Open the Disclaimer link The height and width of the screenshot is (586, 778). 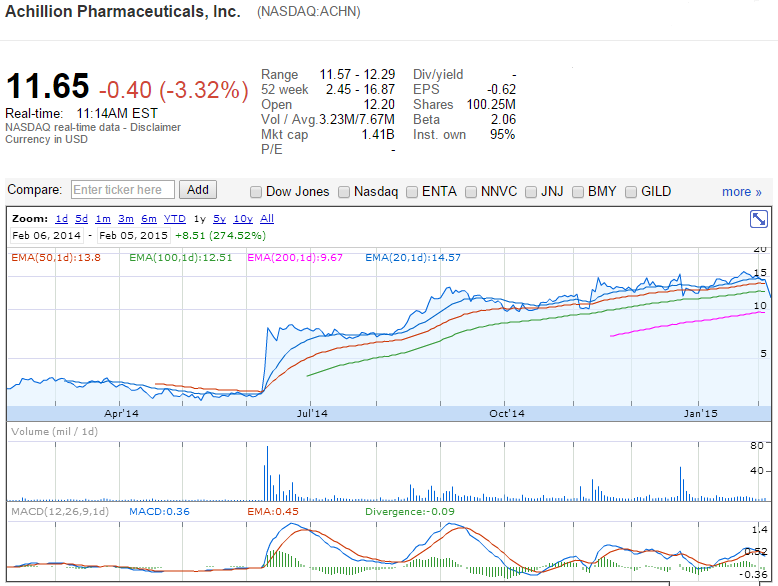click(x=155, y=127)
